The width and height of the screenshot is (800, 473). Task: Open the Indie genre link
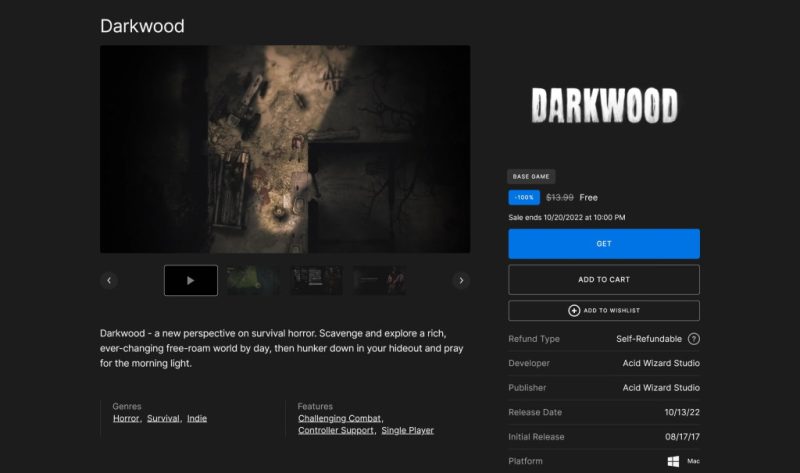point(197,418)
